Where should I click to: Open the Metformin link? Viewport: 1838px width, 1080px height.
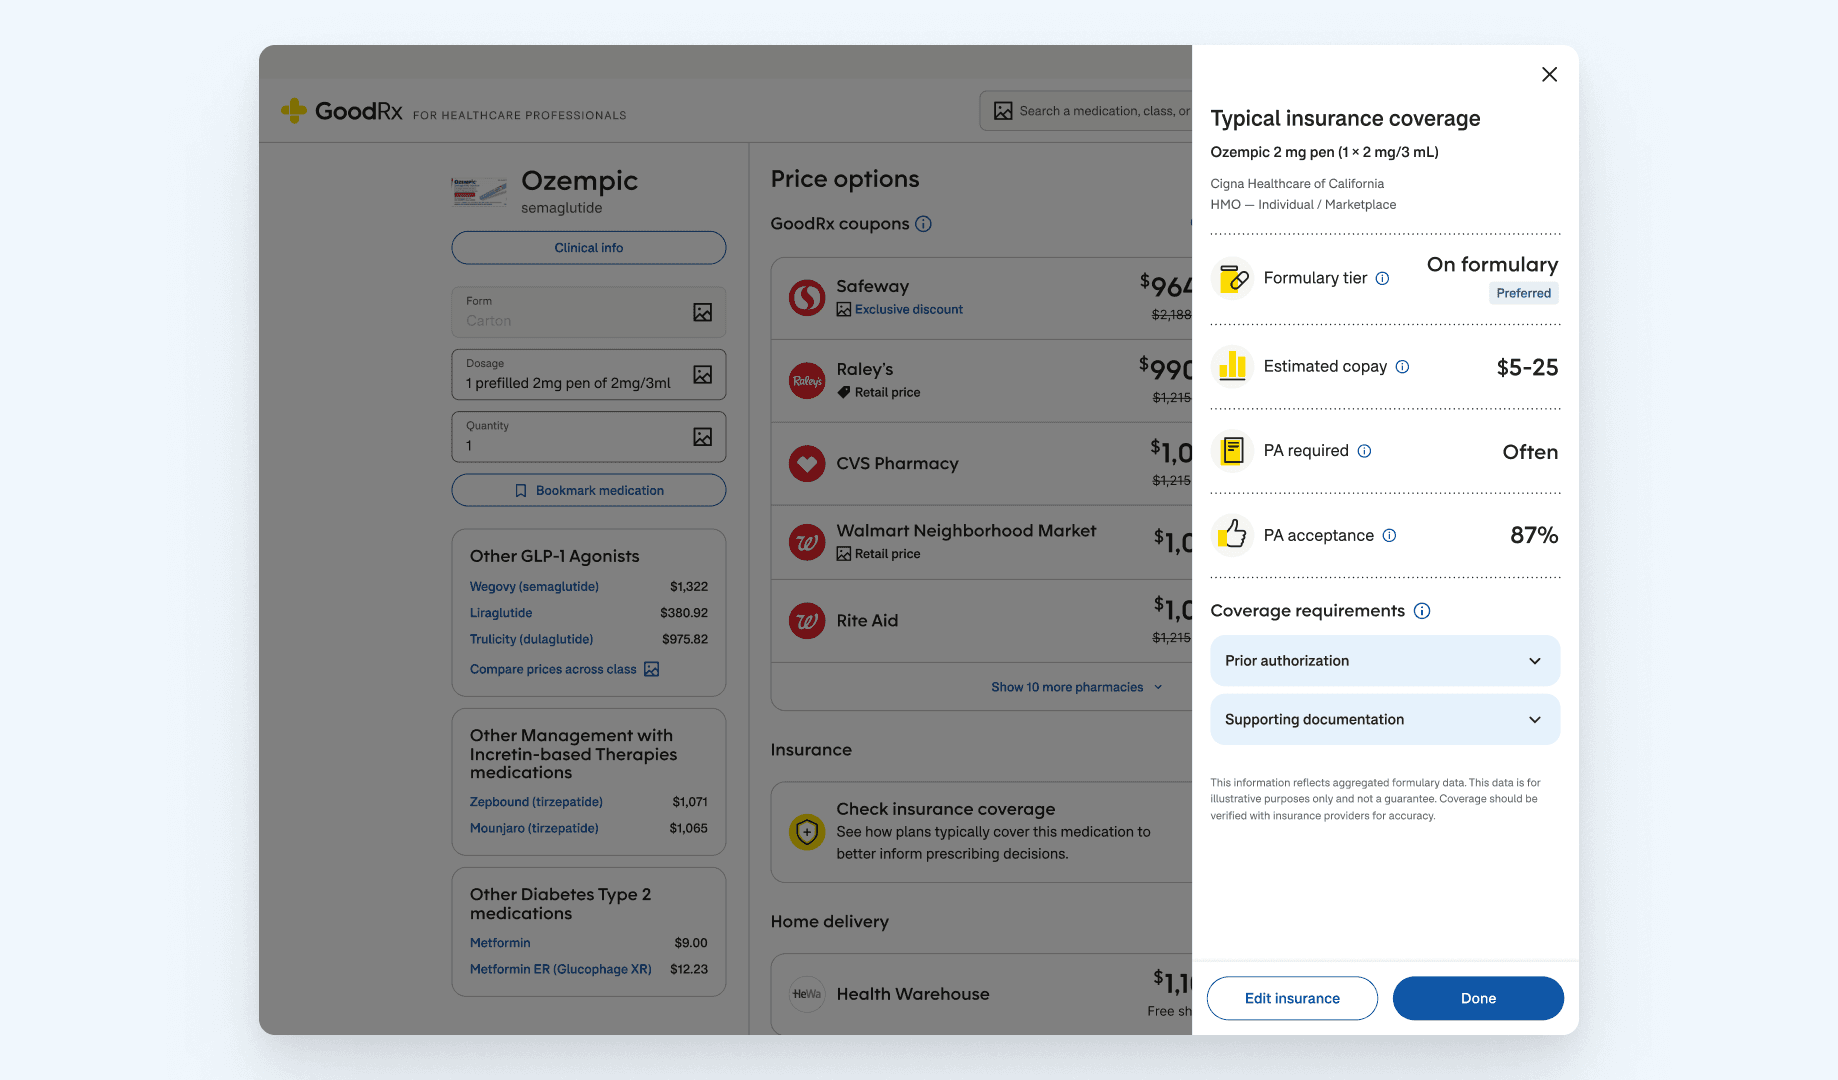pyautogui.click(x=500, y=943)
